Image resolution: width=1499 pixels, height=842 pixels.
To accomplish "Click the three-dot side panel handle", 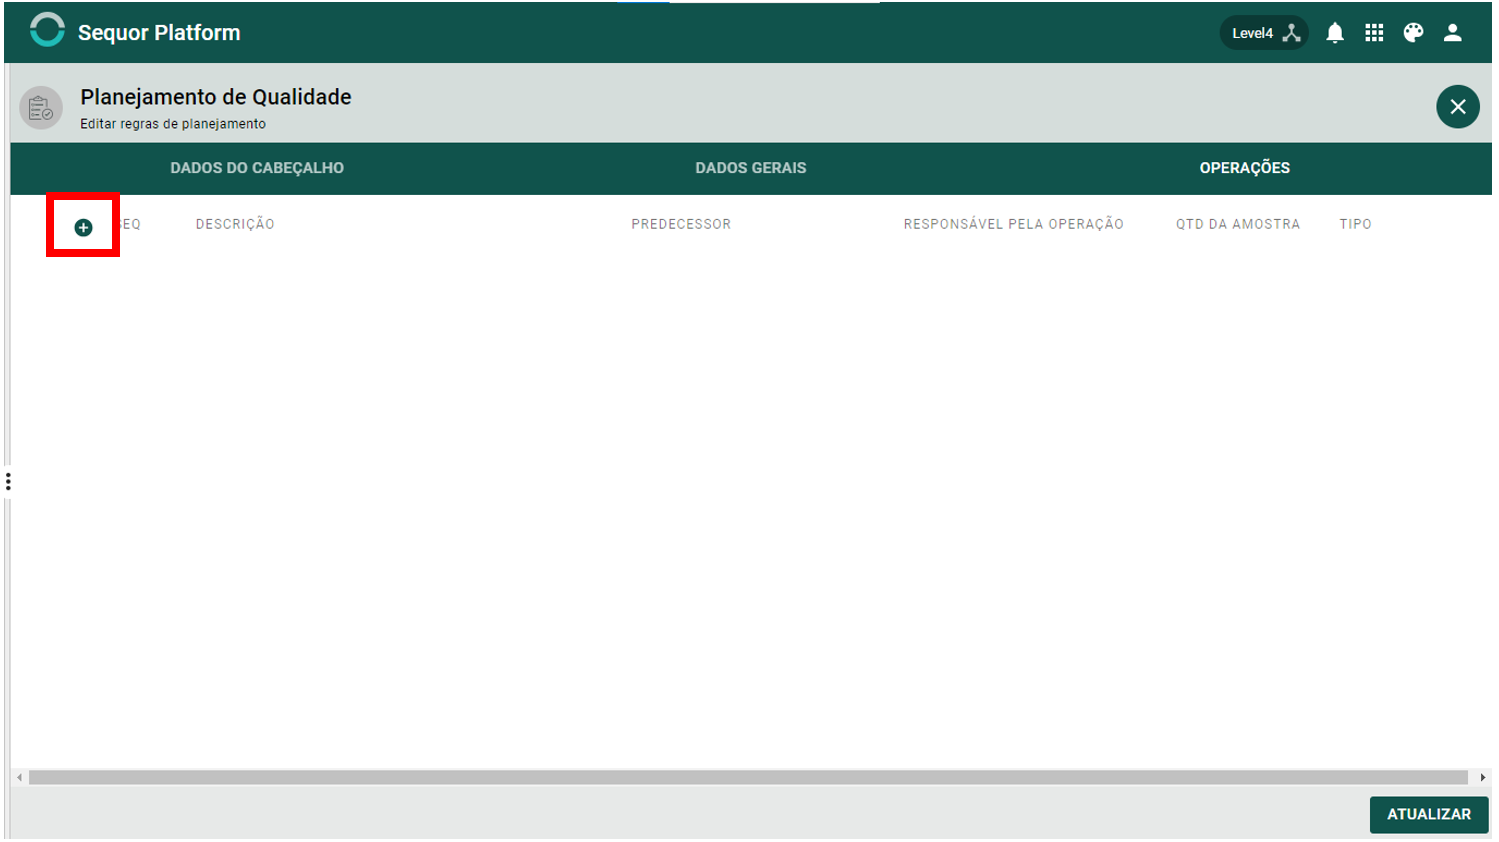I will point(8,482).
